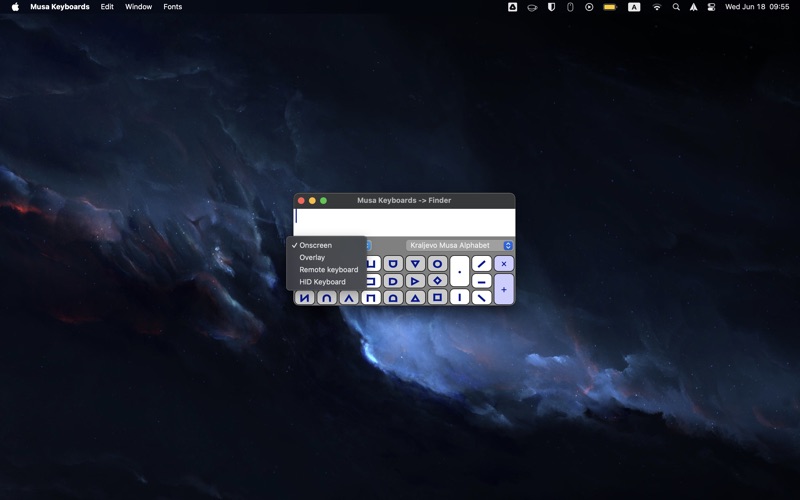Tap the downward triangle key

415,264
